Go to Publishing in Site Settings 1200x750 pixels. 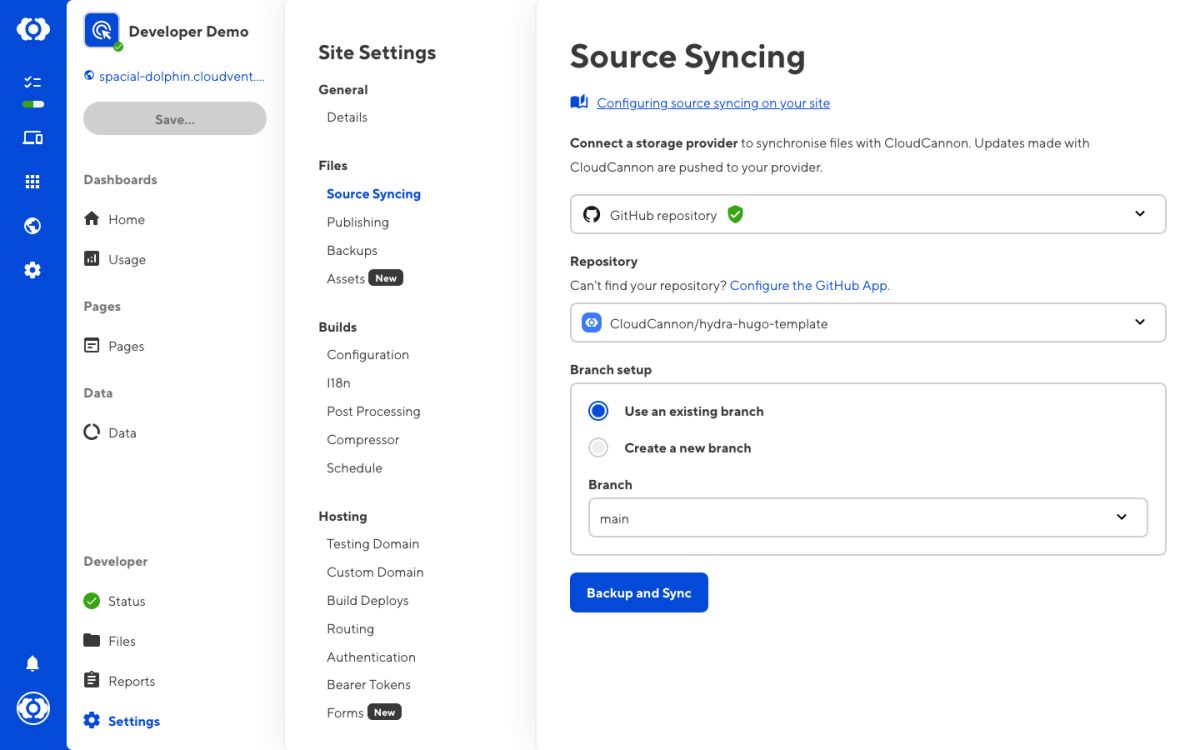tap(357, 222)
